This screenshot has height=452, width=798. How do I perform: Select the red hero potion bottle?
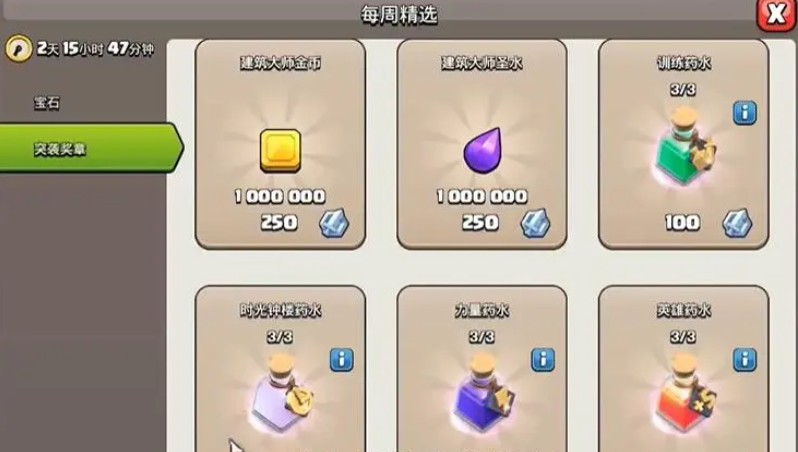coord(683,395)
